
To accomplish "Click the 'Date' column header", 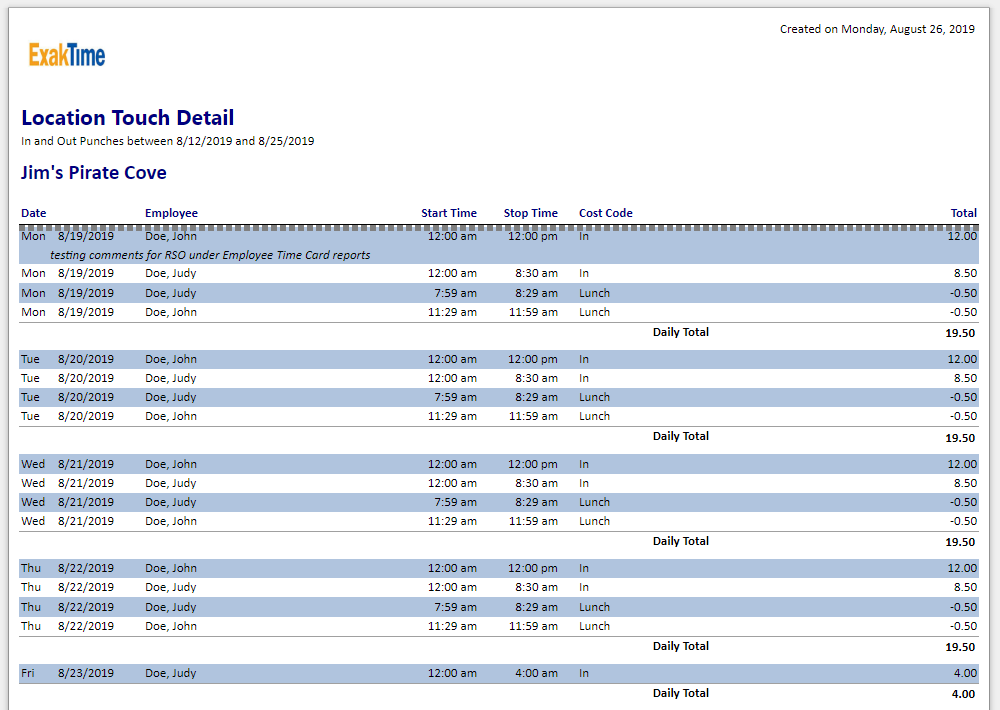I will tap(34, 213).
